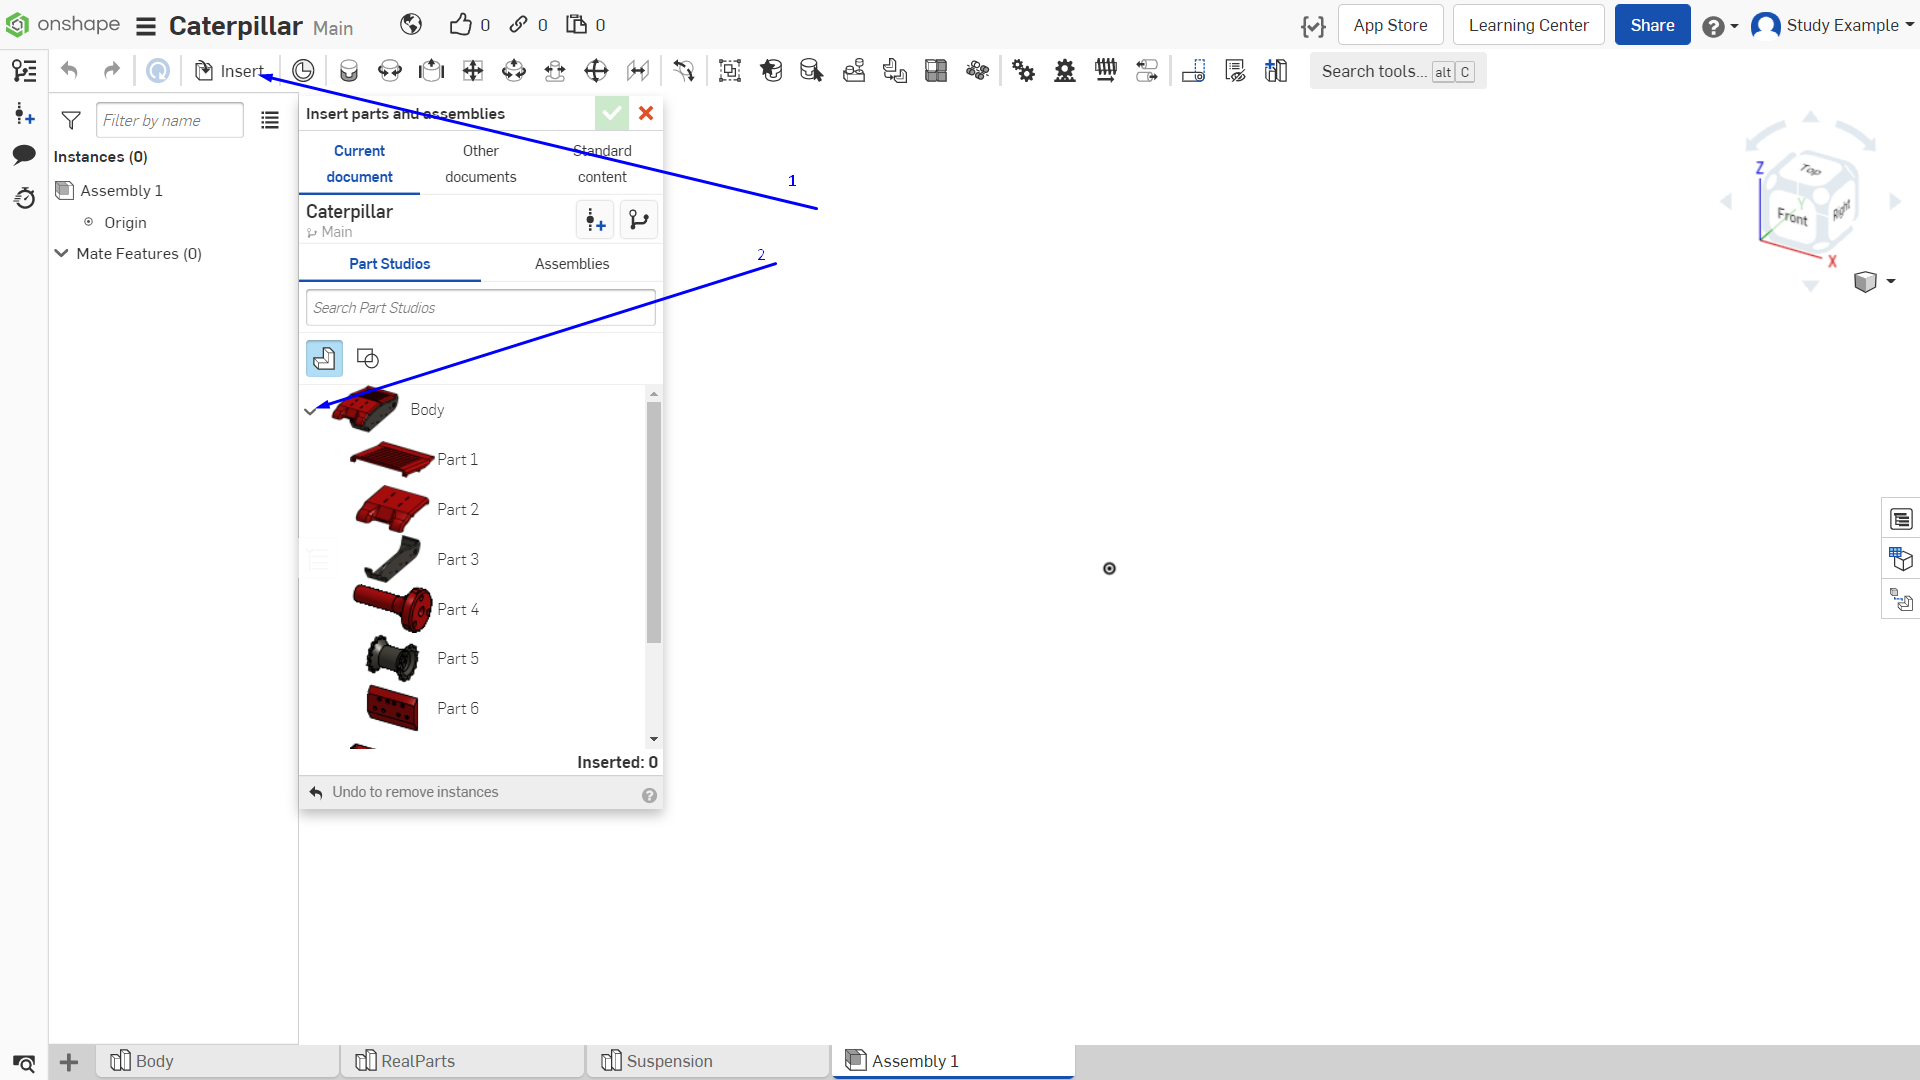Confirm insert with green checkmark
The image size is (1920, 1080).
pos(611,113)
